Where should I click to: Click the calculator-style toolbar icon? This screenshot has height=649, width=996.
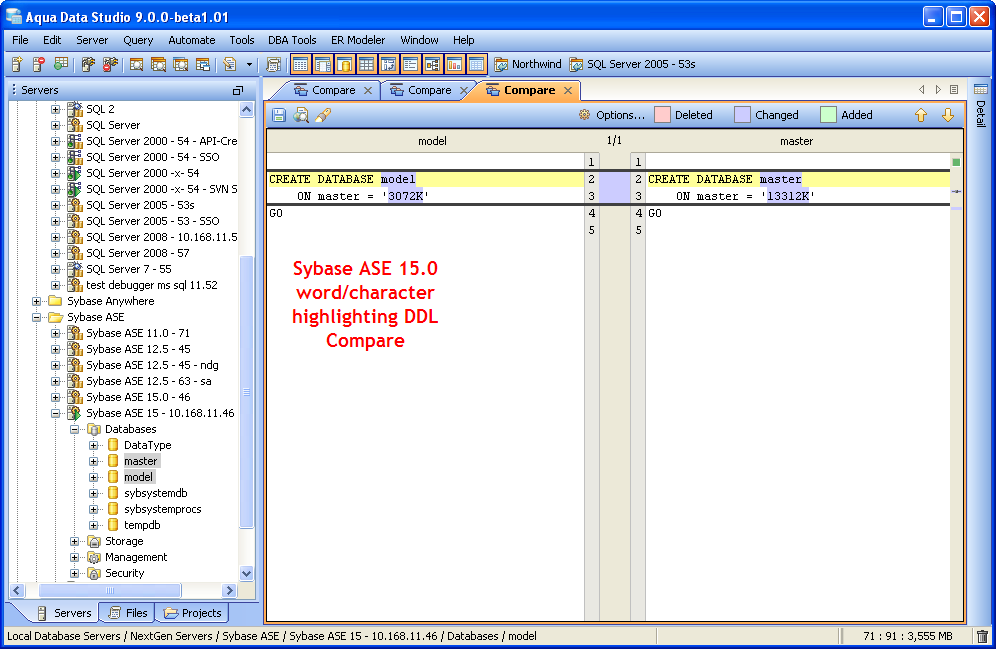pyautogui.click(x=274, y=64)
